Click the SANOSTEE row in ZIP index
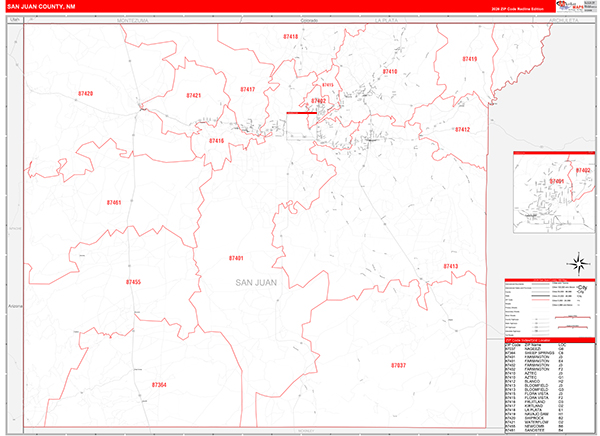This screenshot has width=600, height=436. click(x=535, y=430)
